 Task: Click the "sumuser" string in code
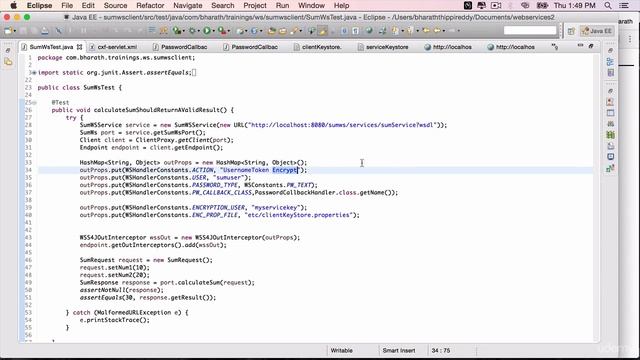click(x=230, y=178)
